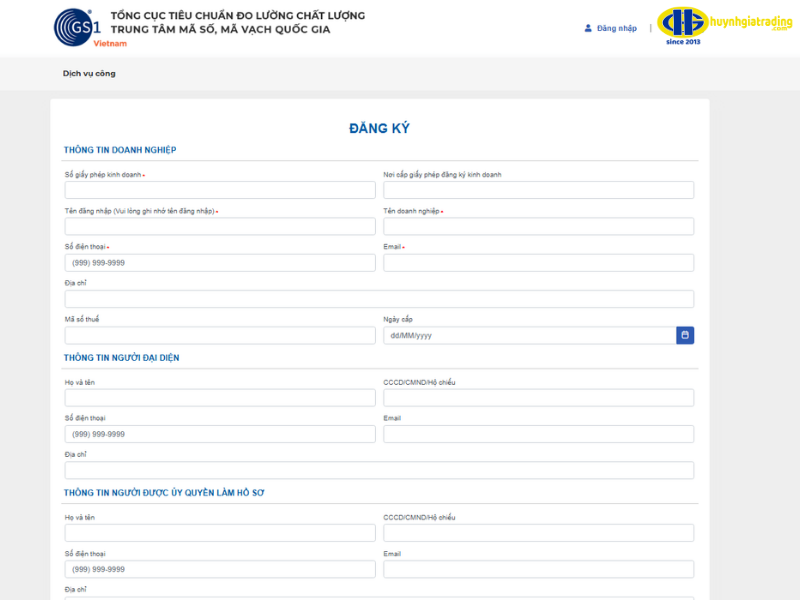
Task: Open the calendar picker for Ngày cấp
Action: point(685,335)
